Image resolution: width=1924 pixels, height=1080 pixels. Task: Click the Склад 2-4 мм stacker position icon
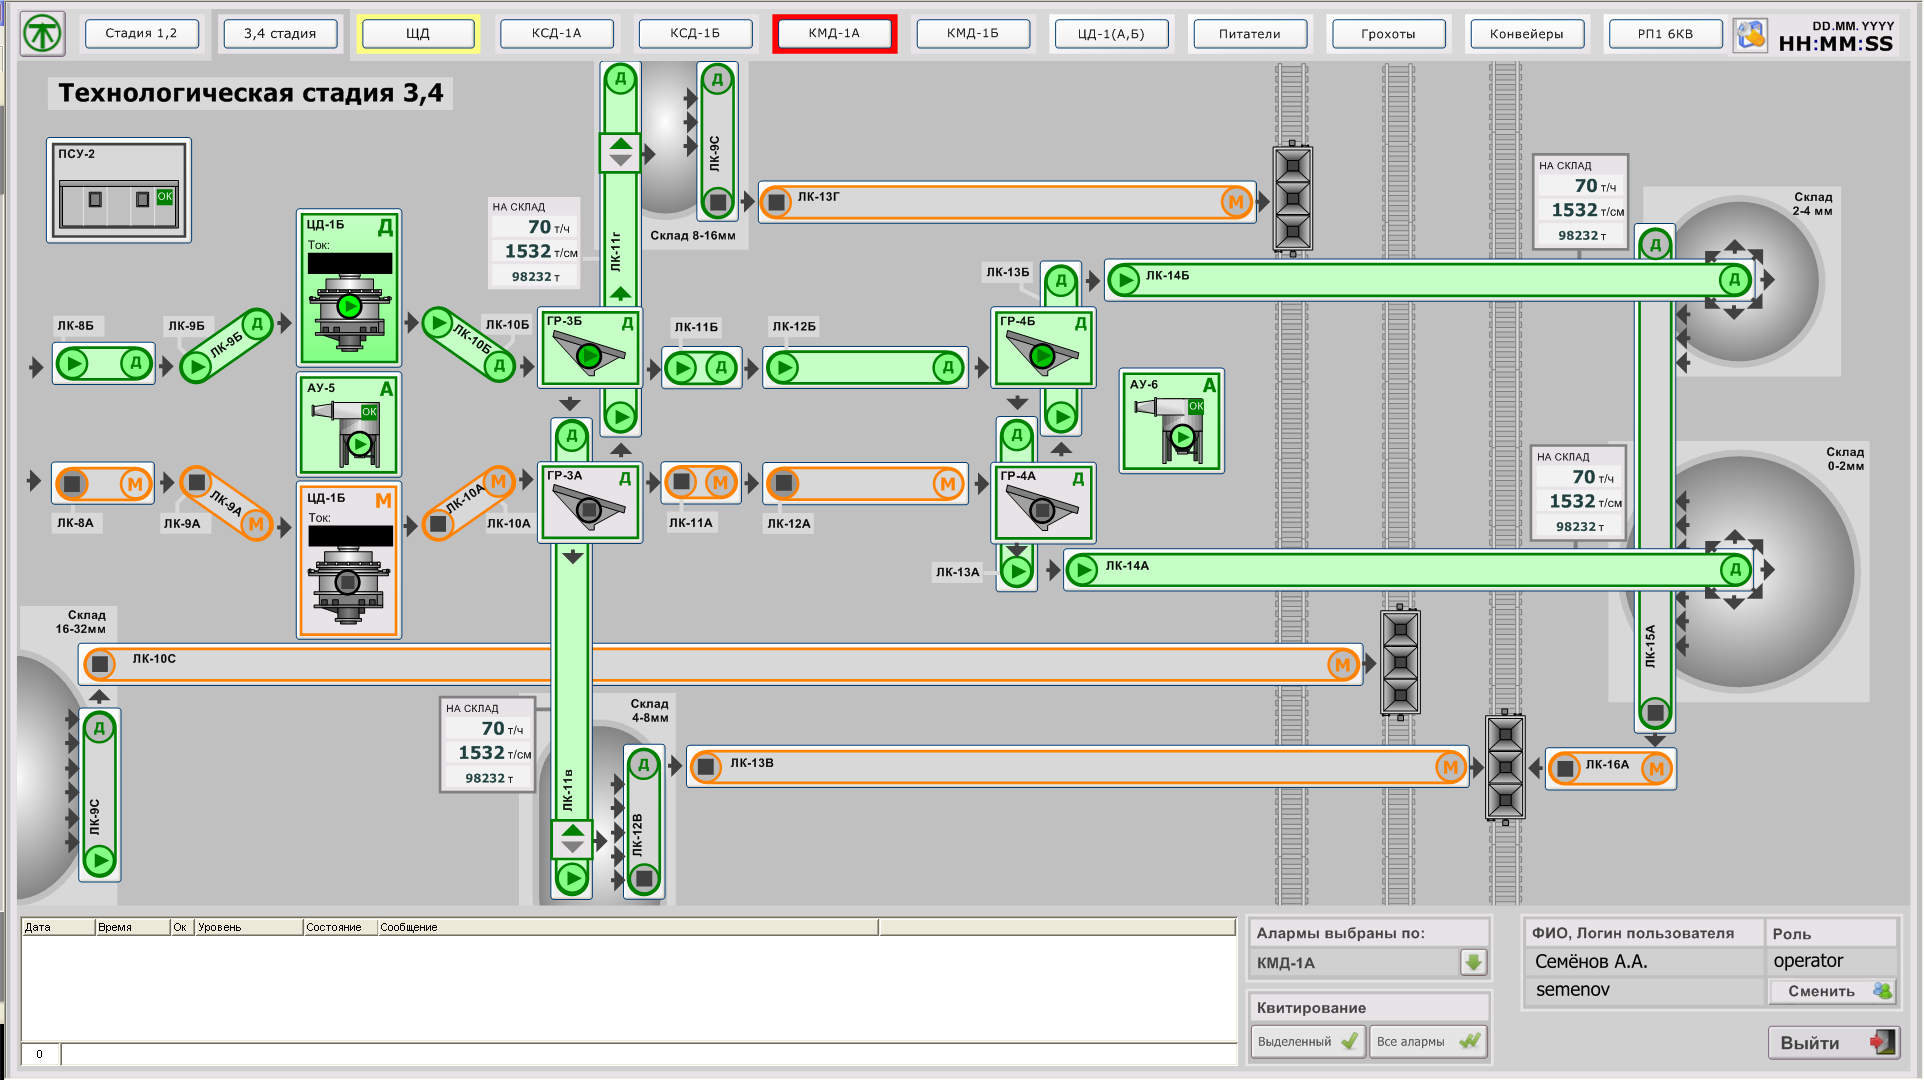click(x=1735, y=280)
